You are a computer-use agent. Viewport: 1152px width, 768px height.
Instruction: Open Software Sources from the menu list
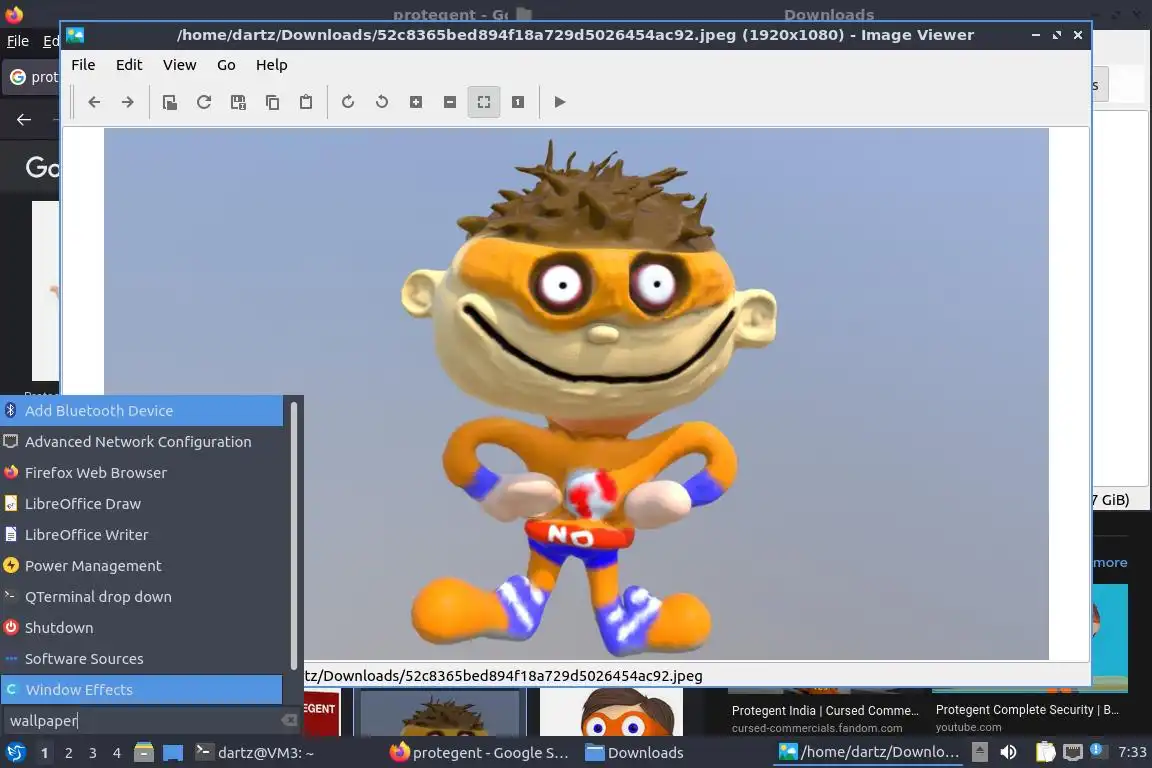pyautogui.click(x=142, y=658)
